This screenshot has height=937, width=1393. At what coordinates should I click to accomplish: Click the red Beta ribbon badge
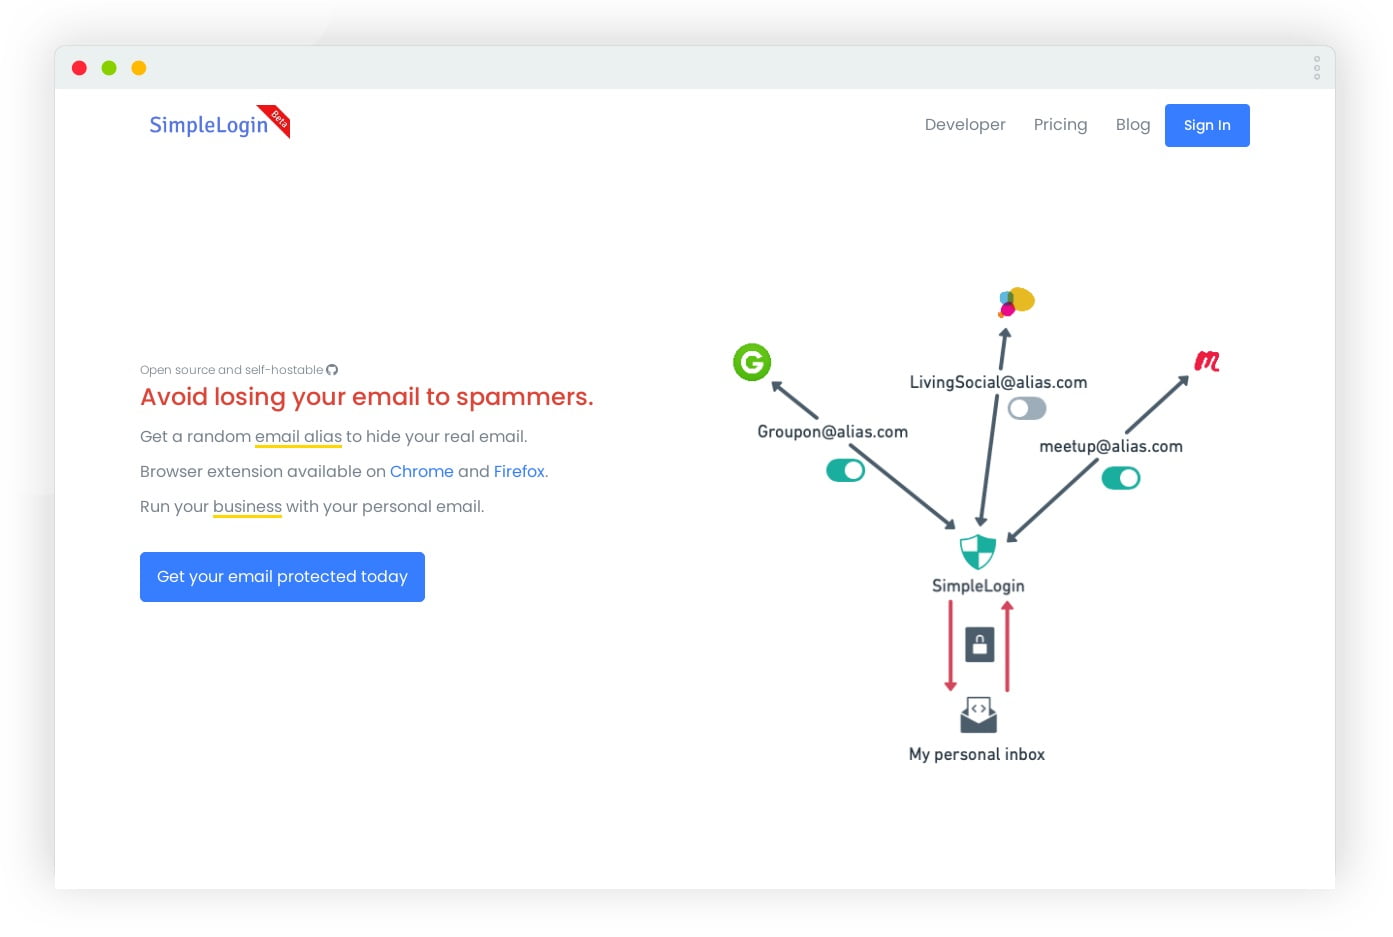pos(276,119)
